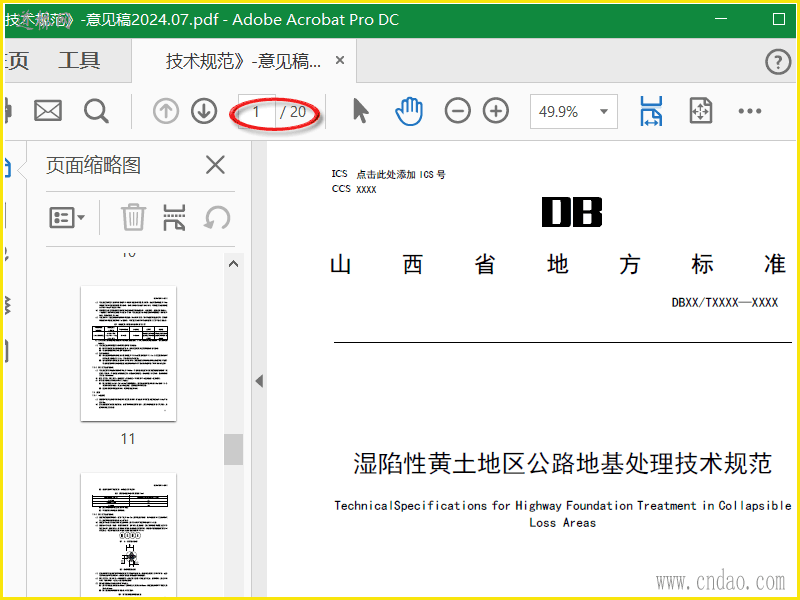Close the page thumbnails panel
Viewport: 800px width, 600px height.
(215, 165)
